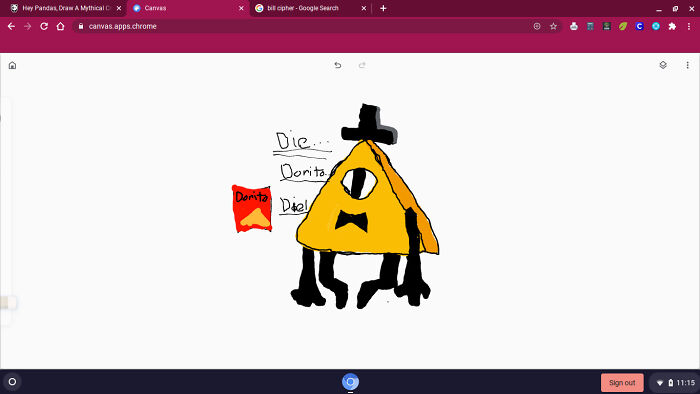Screen dimensions: 700x394
Task: Go to Canvas home gallery
Action: [12, 66]
